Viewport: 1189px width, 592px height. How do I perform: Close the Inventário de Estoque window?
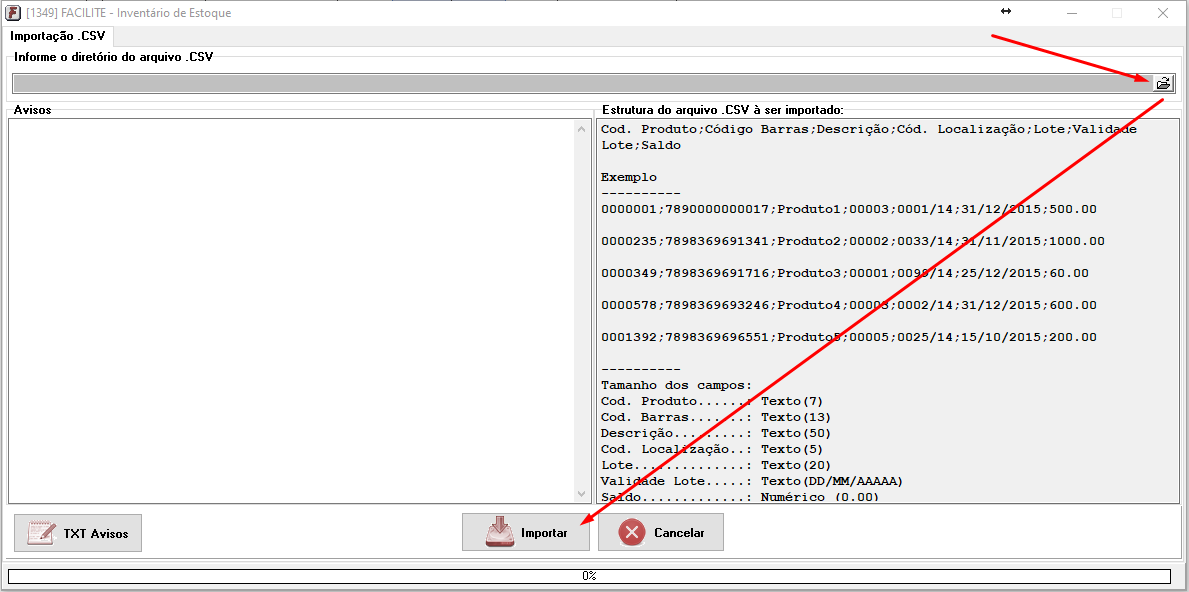click(1162, 13)
